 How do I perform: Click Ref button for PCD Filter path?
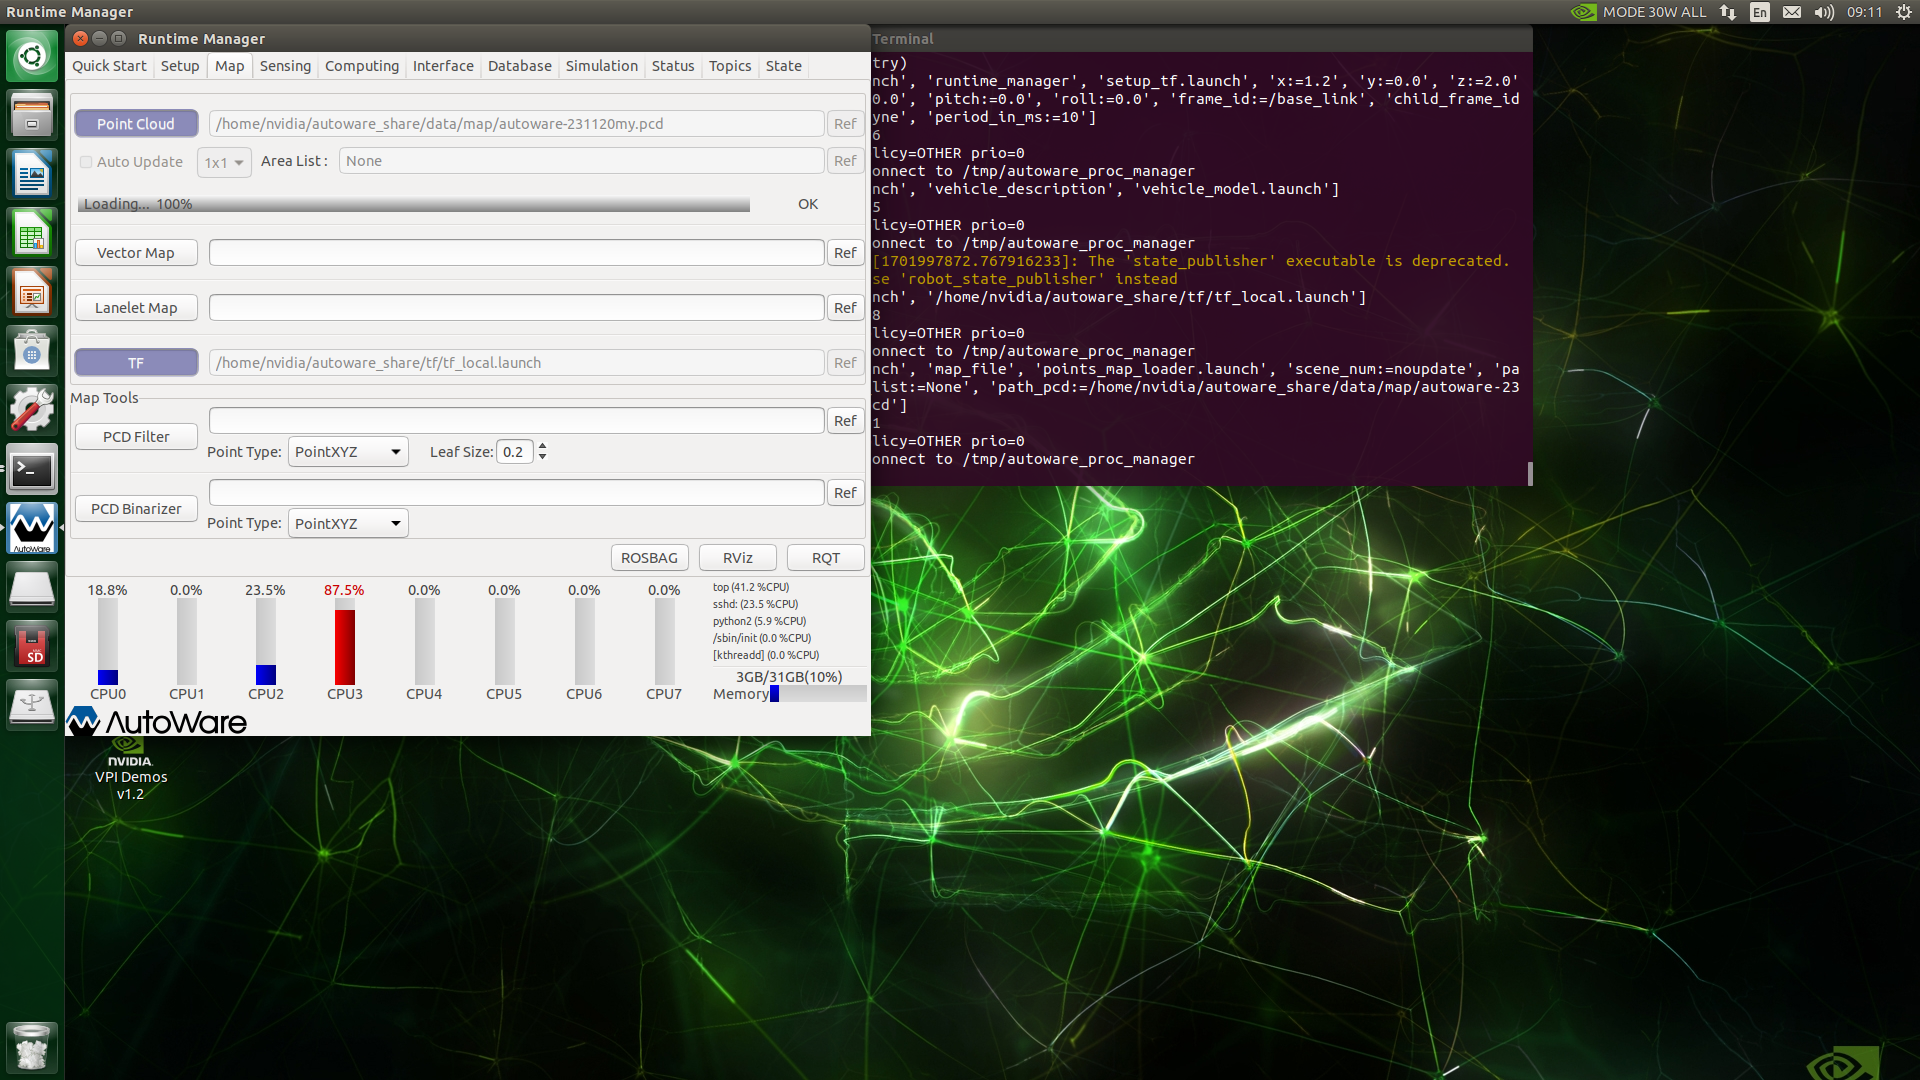coord(845,421)
